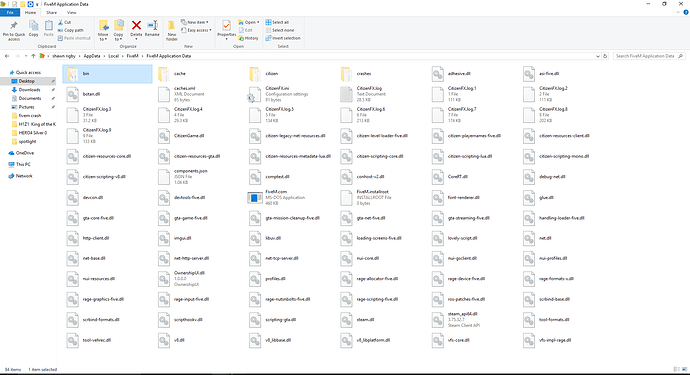
Task: Click Copy path in ribbon
Action: point(70,30)
